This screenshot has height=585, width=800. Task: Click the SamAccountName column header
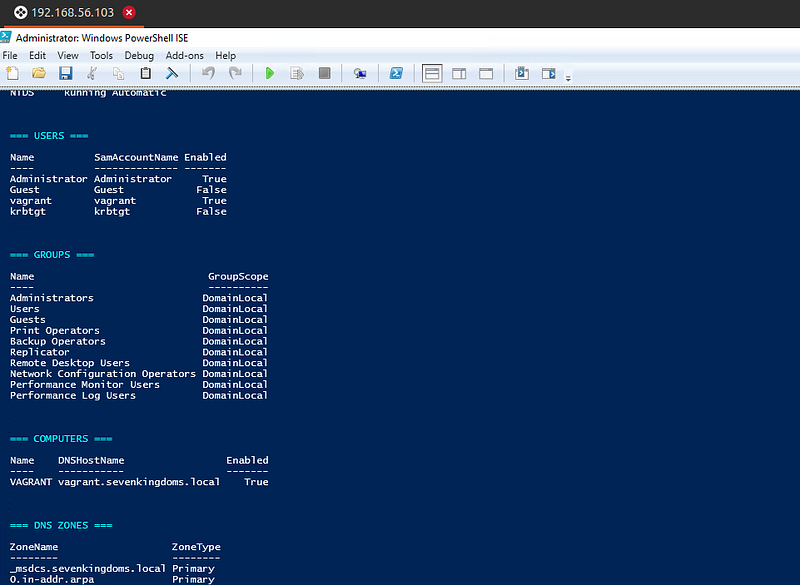[x=136, y=157]
